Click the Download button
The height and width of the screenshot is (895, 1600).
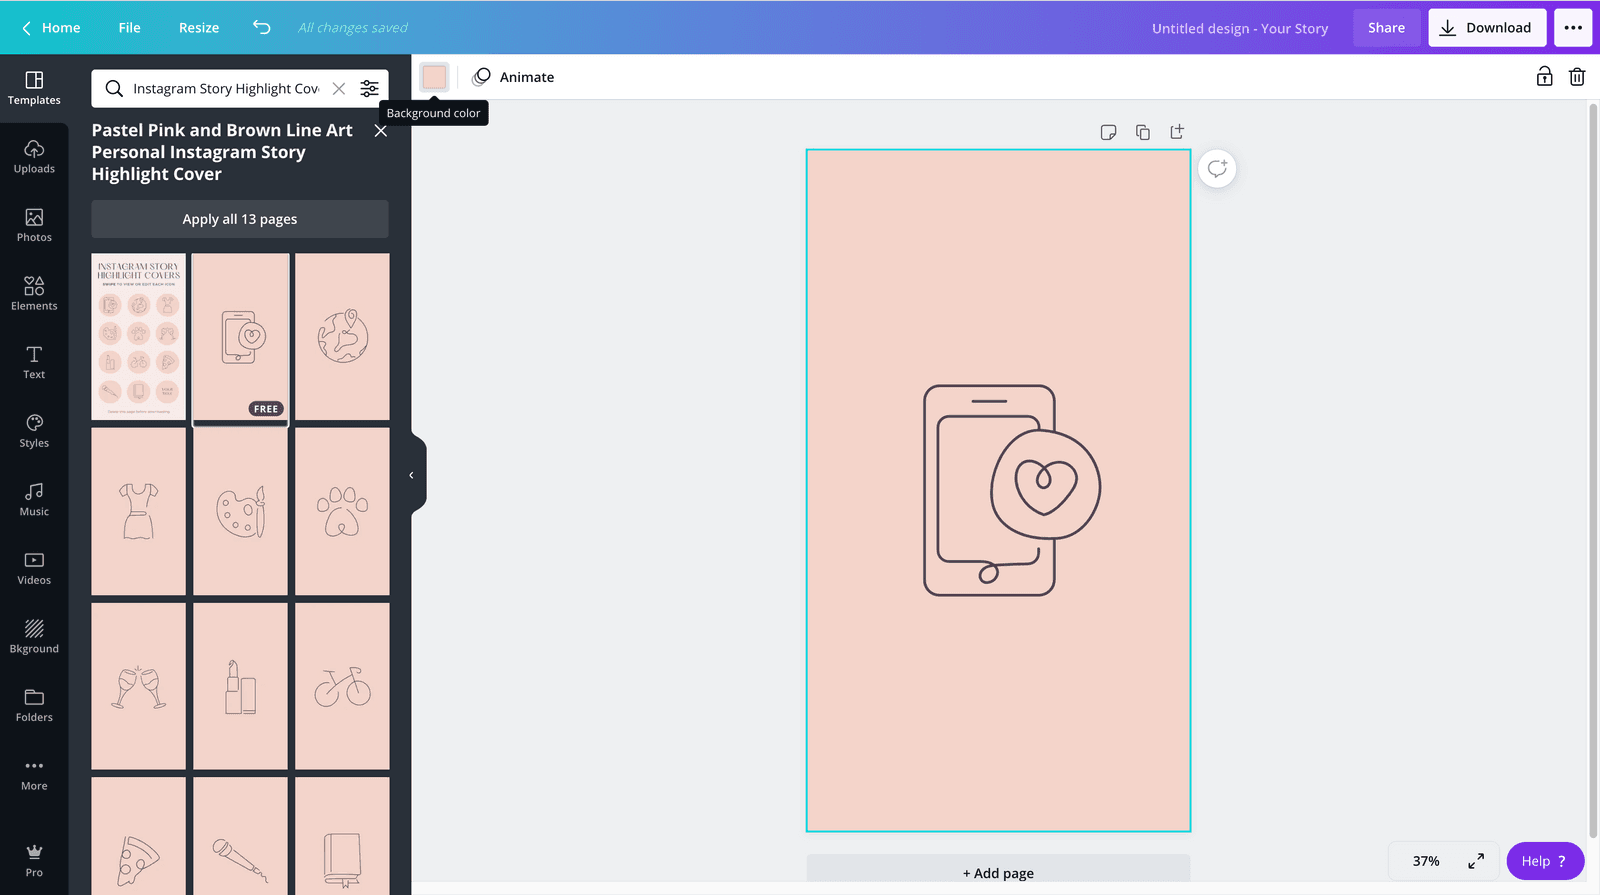pos(1487,28)
